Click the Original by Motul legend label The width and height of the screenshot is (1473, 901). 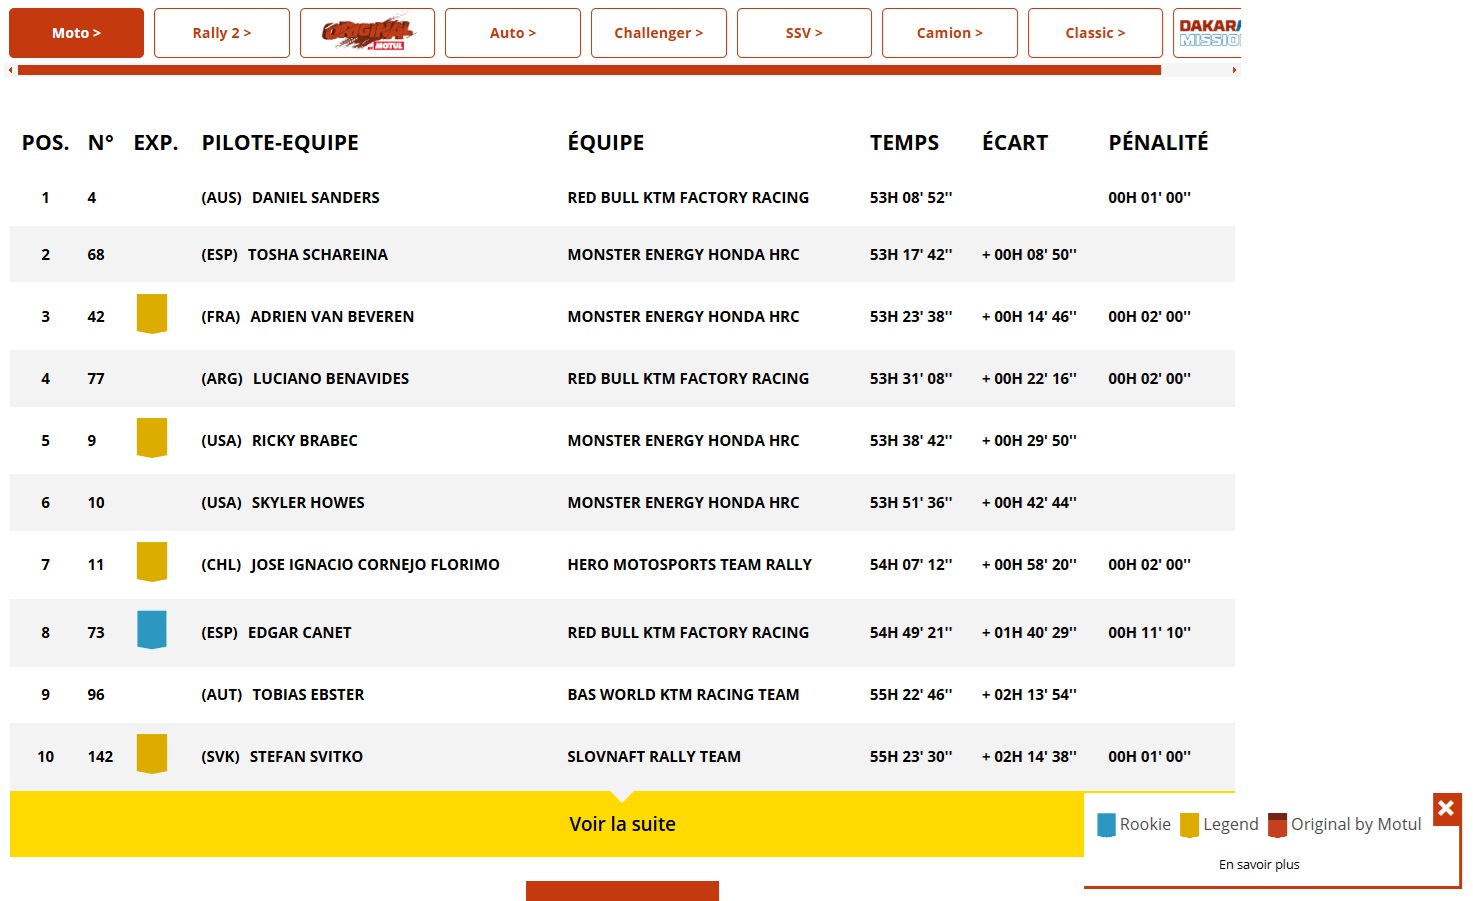tap(1356, 825)
